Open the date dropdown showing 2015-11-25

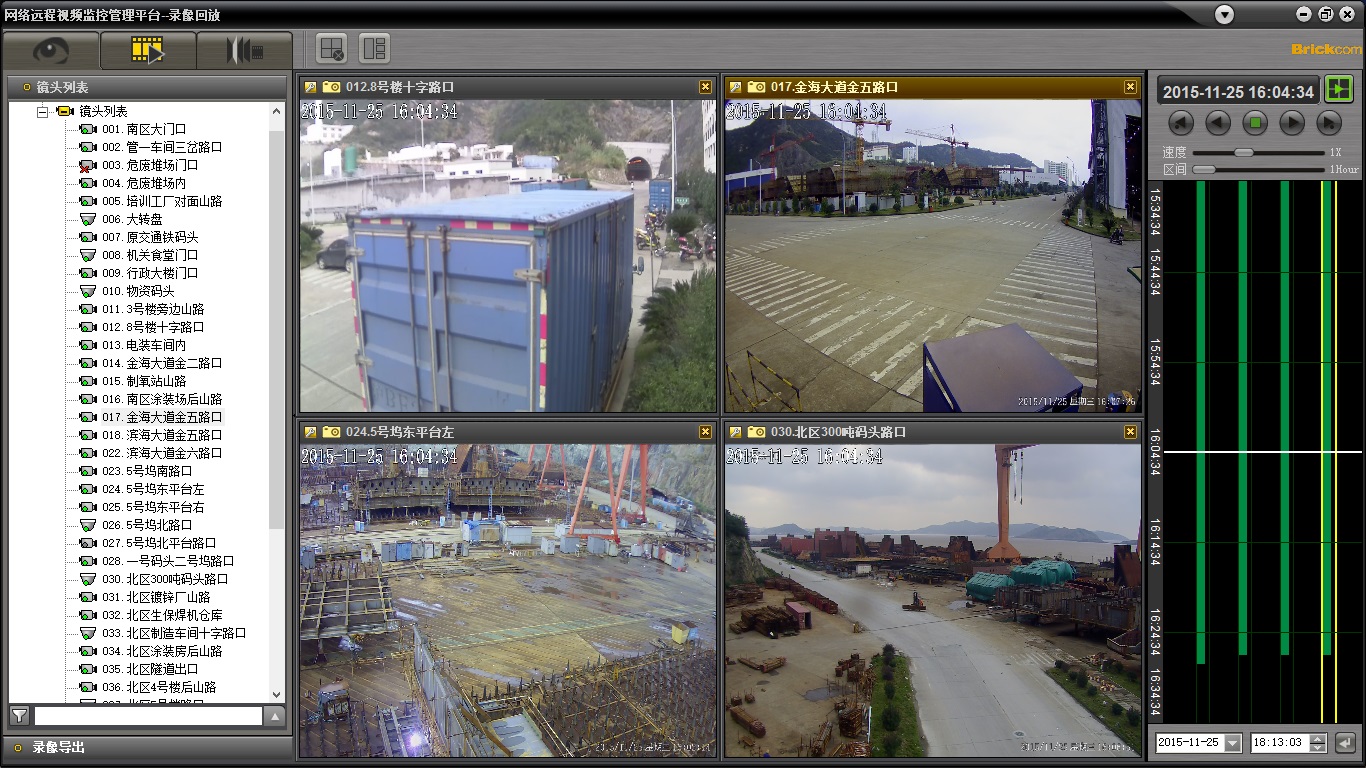pyautogui.click(x=1232, y=743)
